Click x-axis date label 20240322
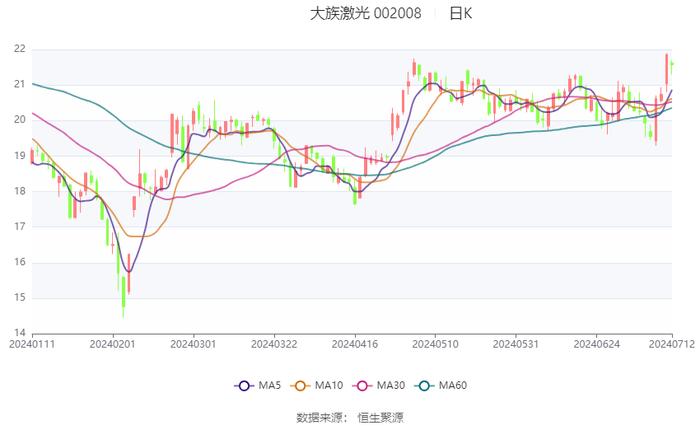The height and width of the screenshot is (426, 700). click(x=274, y=344)
